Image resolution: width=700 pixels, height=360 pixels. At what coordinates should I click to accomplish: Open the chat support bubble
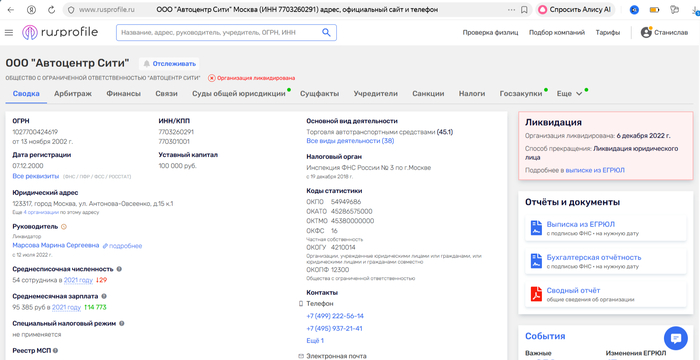pyautogui.click(x=676, y=338)
